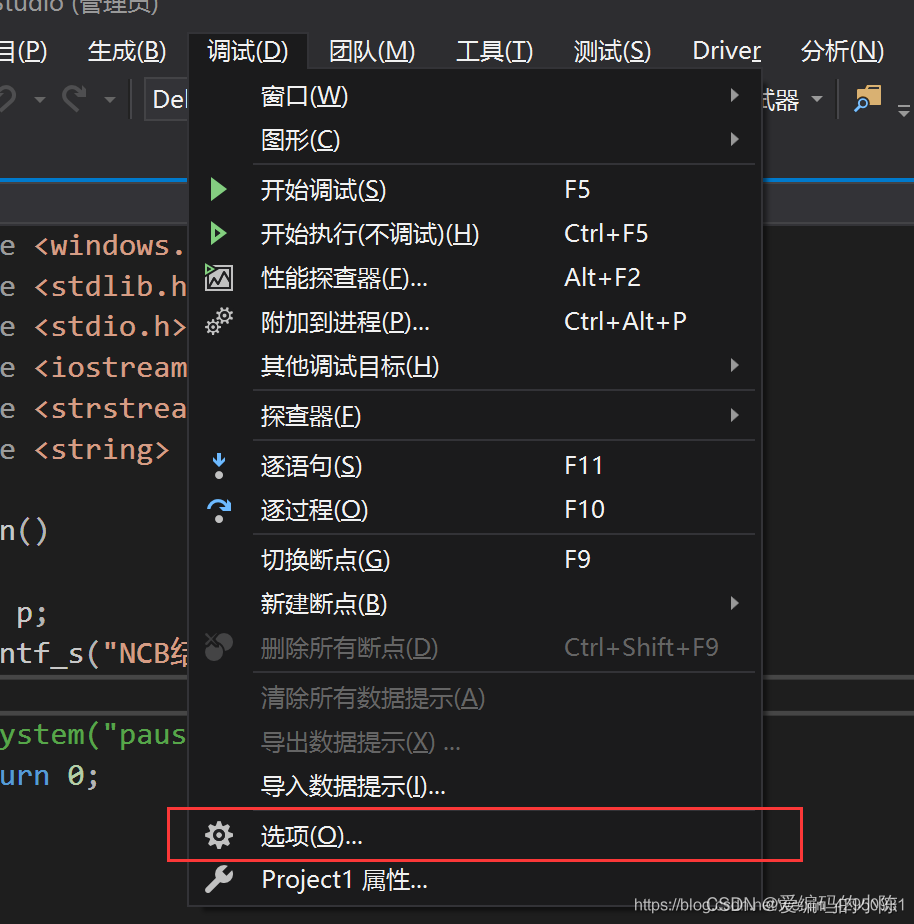Image resolution: width=914 pixels, height=924 pixels.
Task: Open the dropdown arrow next to the debugger selector
Action: click(817, 98)
